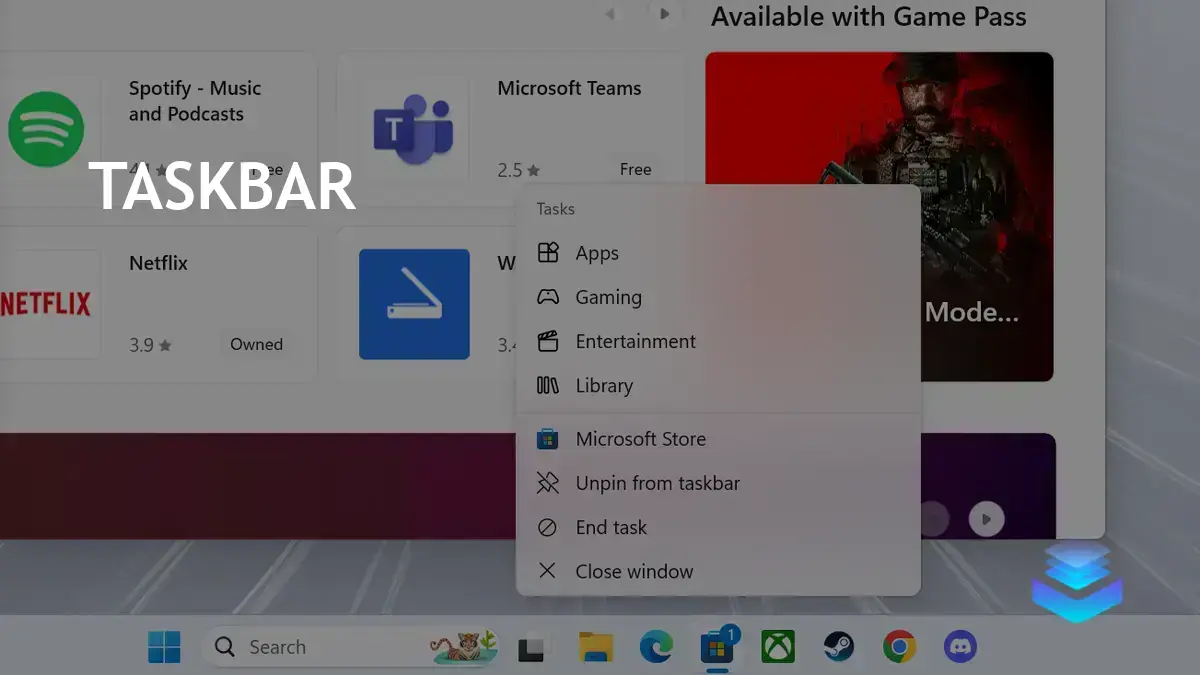Launch Microsoft Store from the context menu

(x=640, y=438)
